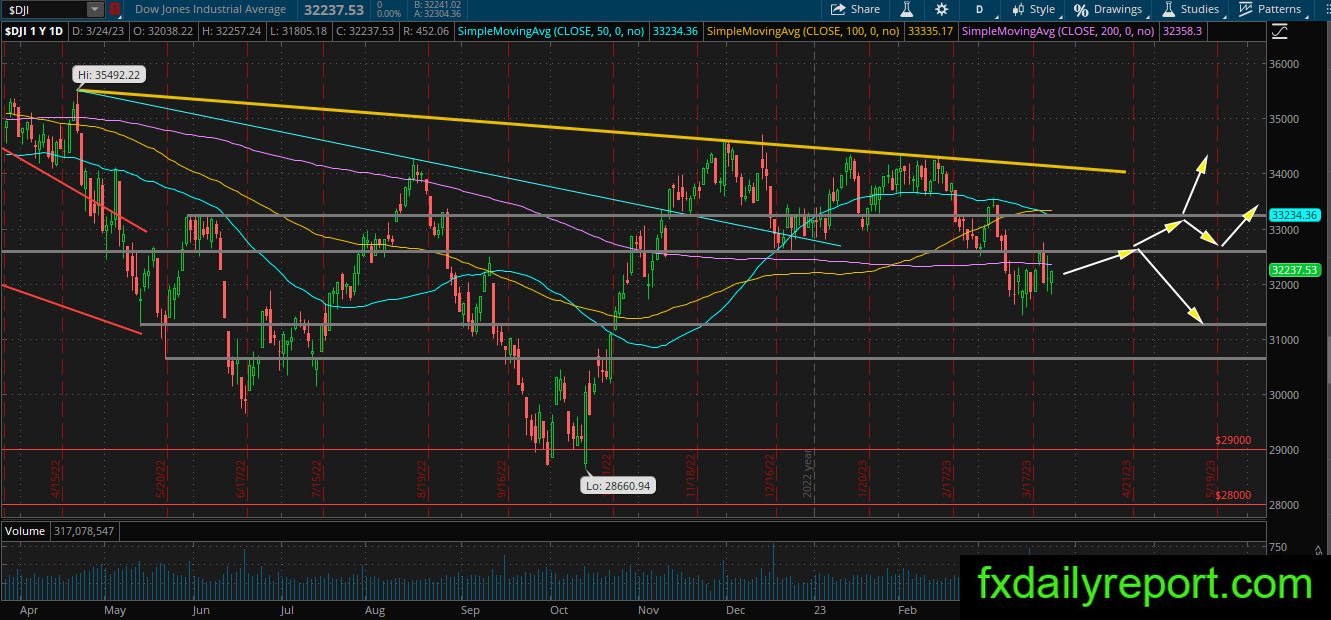
Task: Open the Studies menu
Action: point(1190,9)
